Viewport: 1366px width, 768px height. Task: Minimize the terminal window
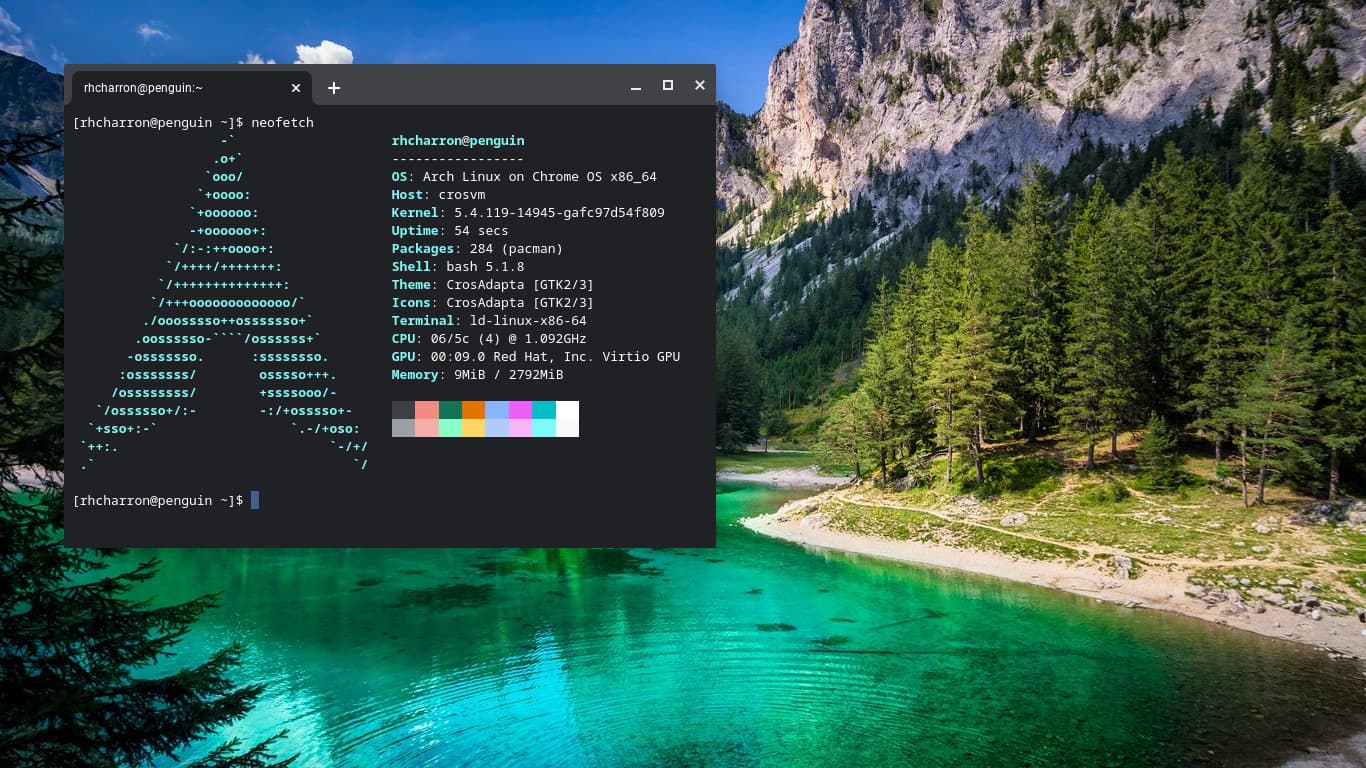tap(636, 86)
